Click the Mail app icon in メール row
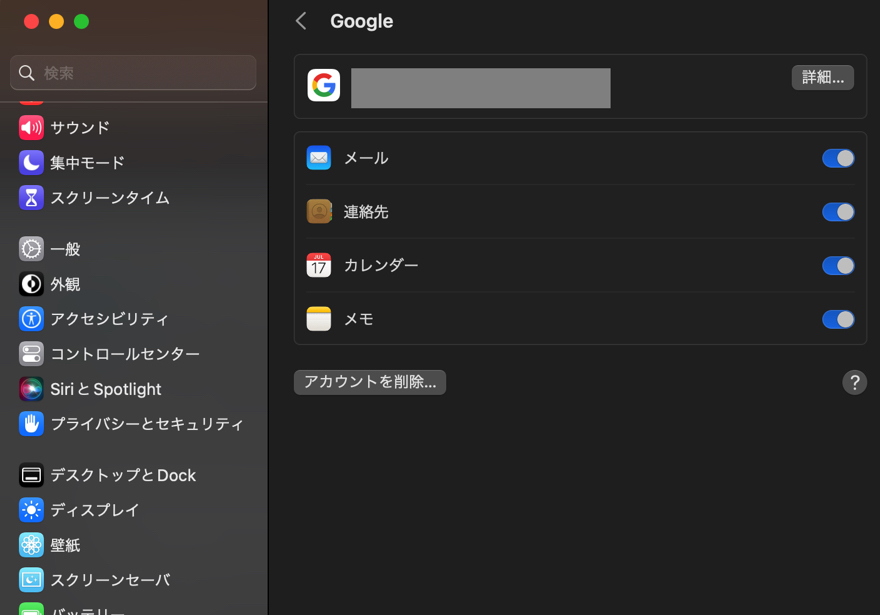 coord(319,158)
